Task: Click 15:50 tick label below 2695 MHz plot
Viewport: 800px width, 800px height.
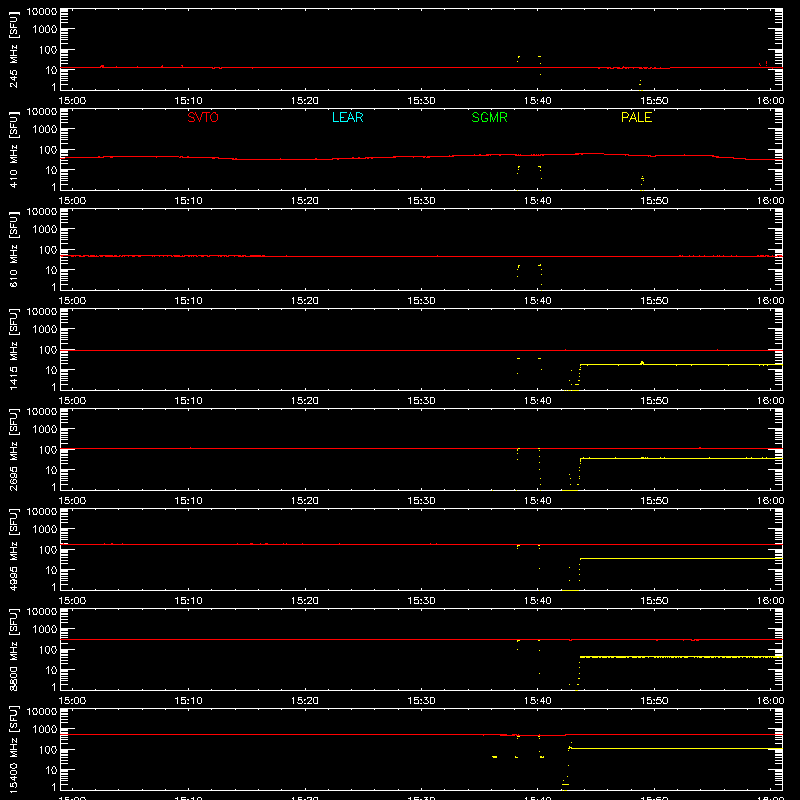Action: (654, 501)
